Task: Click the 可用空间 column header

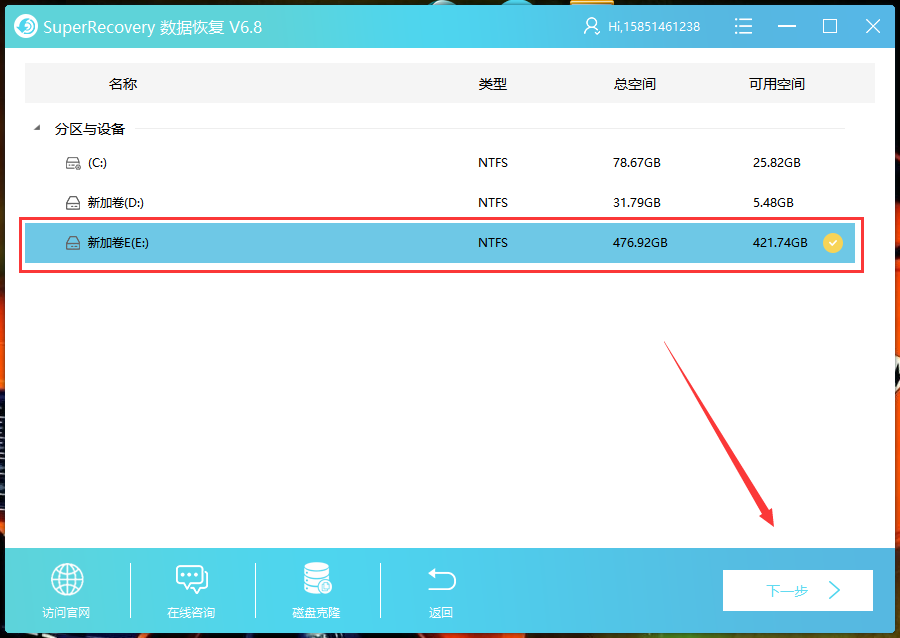Action: click(x=777, y=84)
